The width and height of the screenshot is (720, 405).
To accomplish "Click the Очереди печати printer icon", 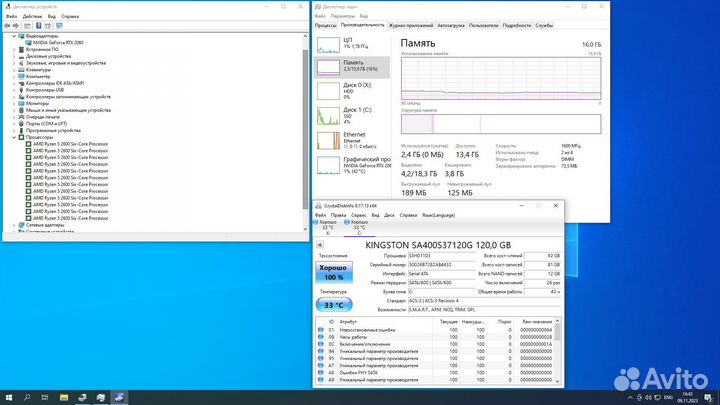I will tap(21, 117).
